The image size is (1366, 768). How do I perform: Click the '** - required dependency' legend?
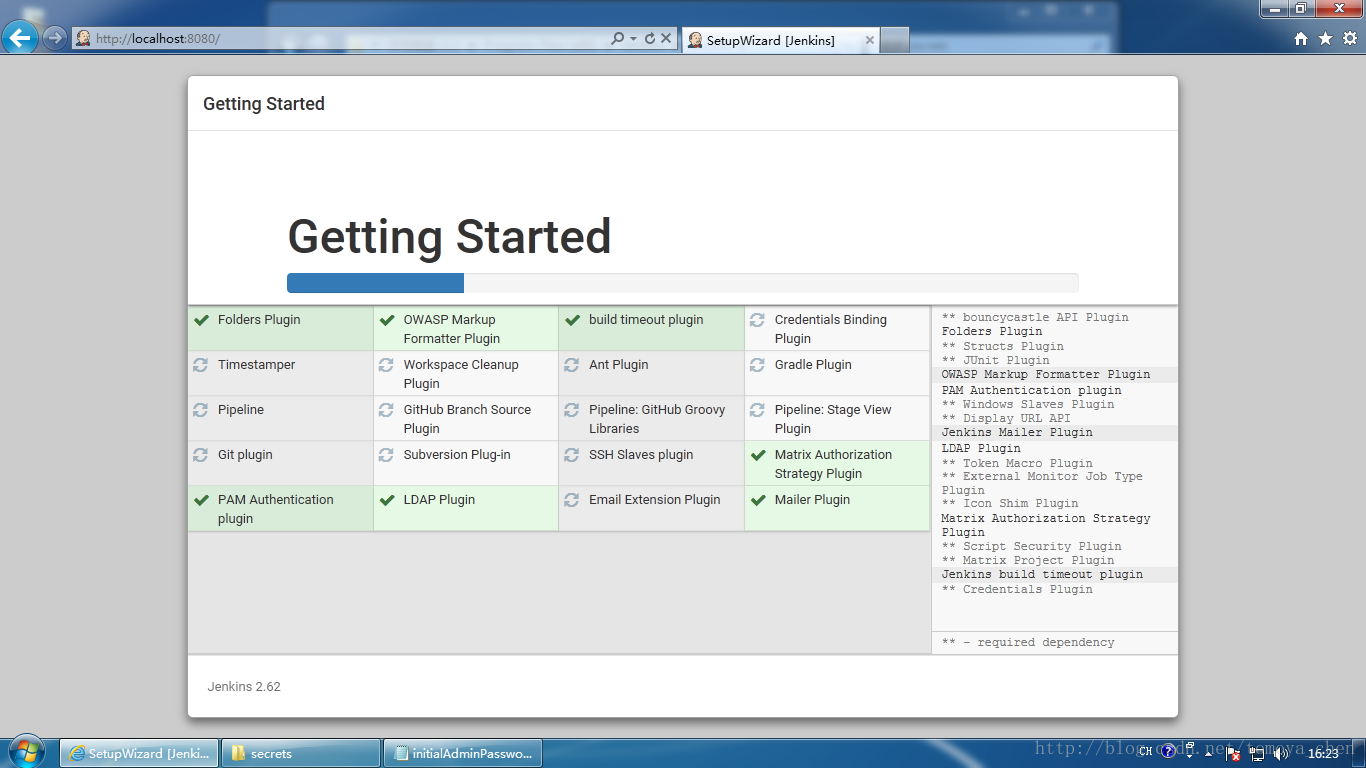pyautogui.click(x=1028, y=643)
